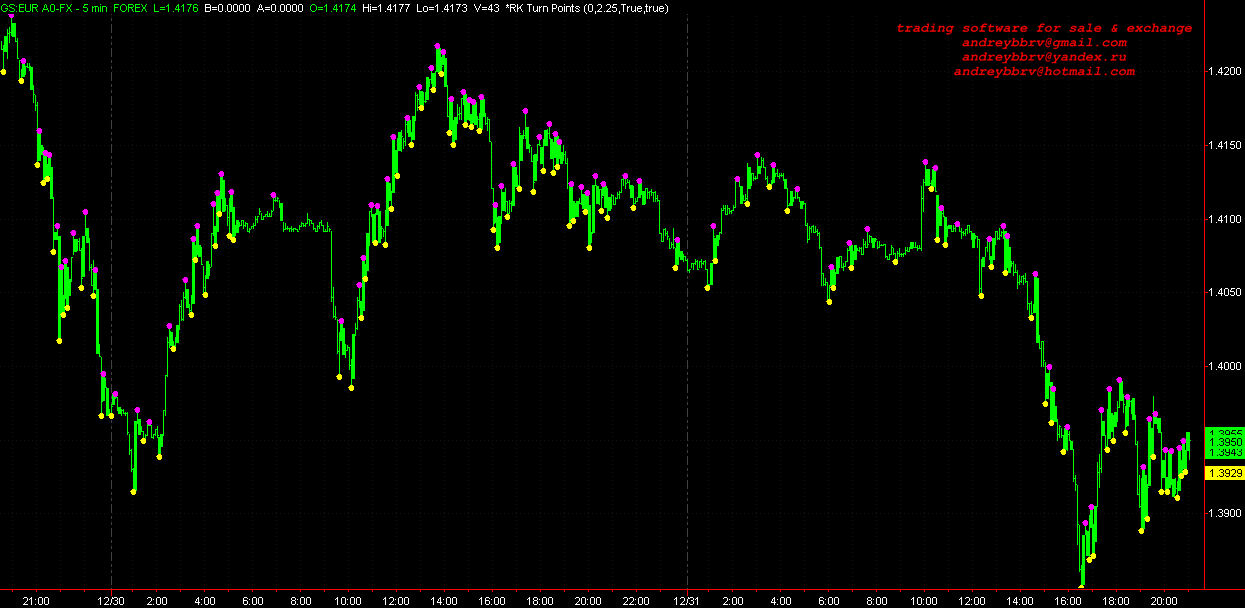
Task: Click the andreybbrv@hotmail.com email address
Action: click(x=1044, y=72)
